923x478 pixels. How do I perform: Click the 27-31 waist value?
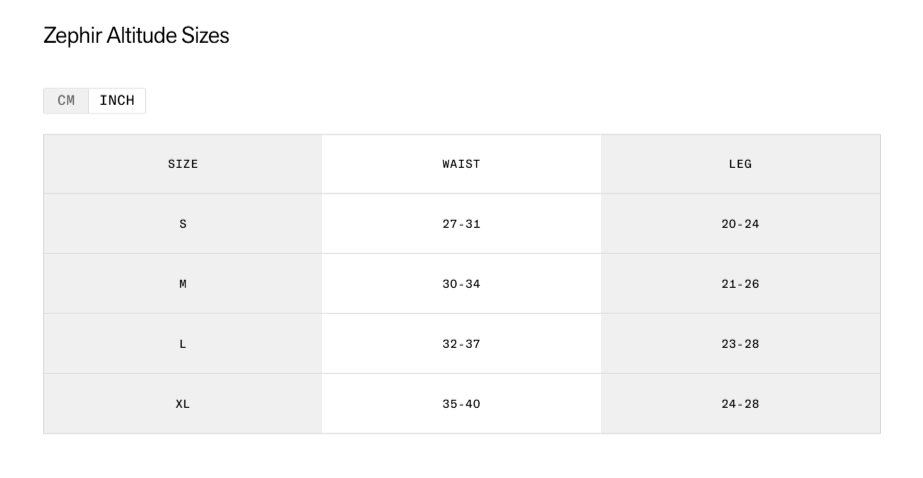click(x=461, y=224)
